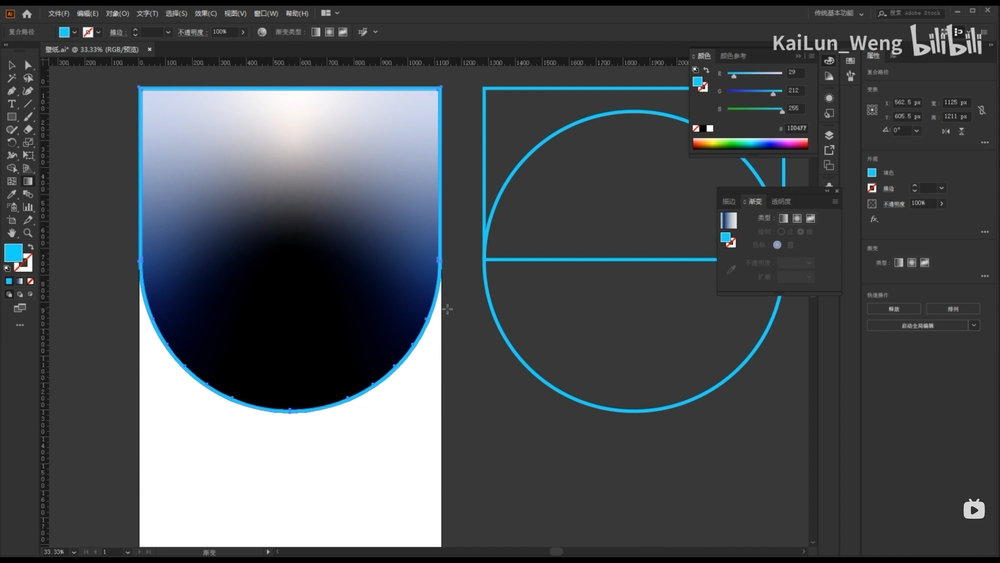Select the Scale tool
The image size is (1000, 563).
pyautogui.click(x=28, y=143)
